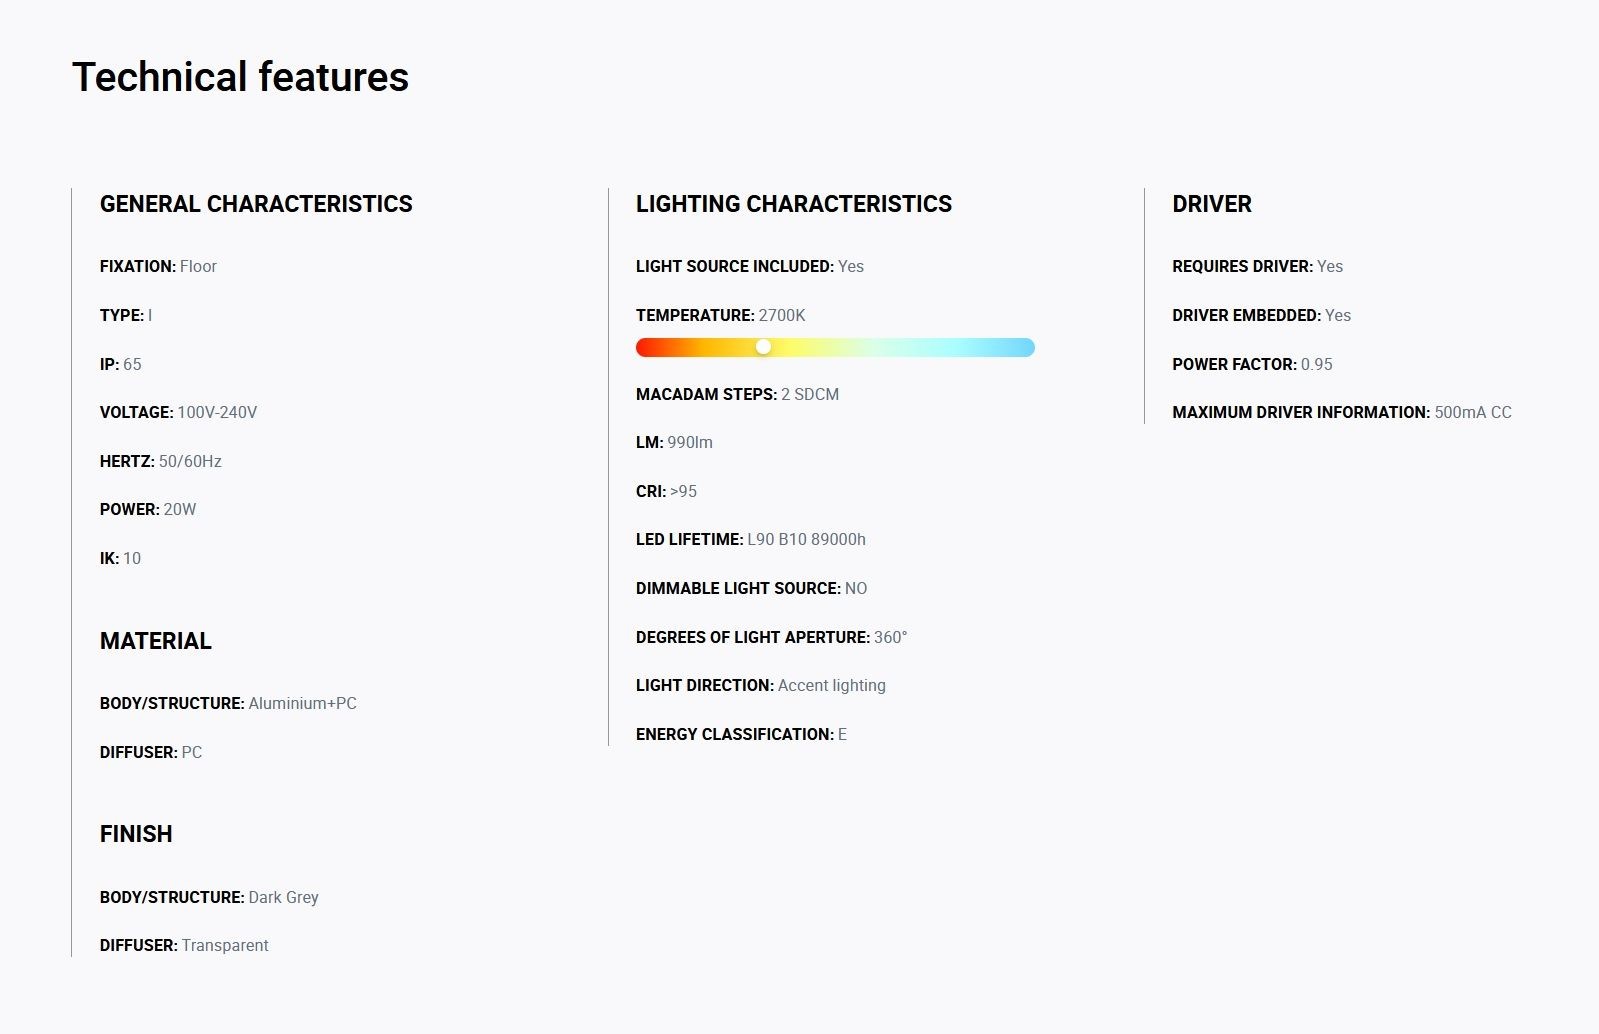Image resolution: width=1599 pixels, height=1034 pixels.
Task: Click the 'CRI: >95' entry
Action: tap(666, 491)
